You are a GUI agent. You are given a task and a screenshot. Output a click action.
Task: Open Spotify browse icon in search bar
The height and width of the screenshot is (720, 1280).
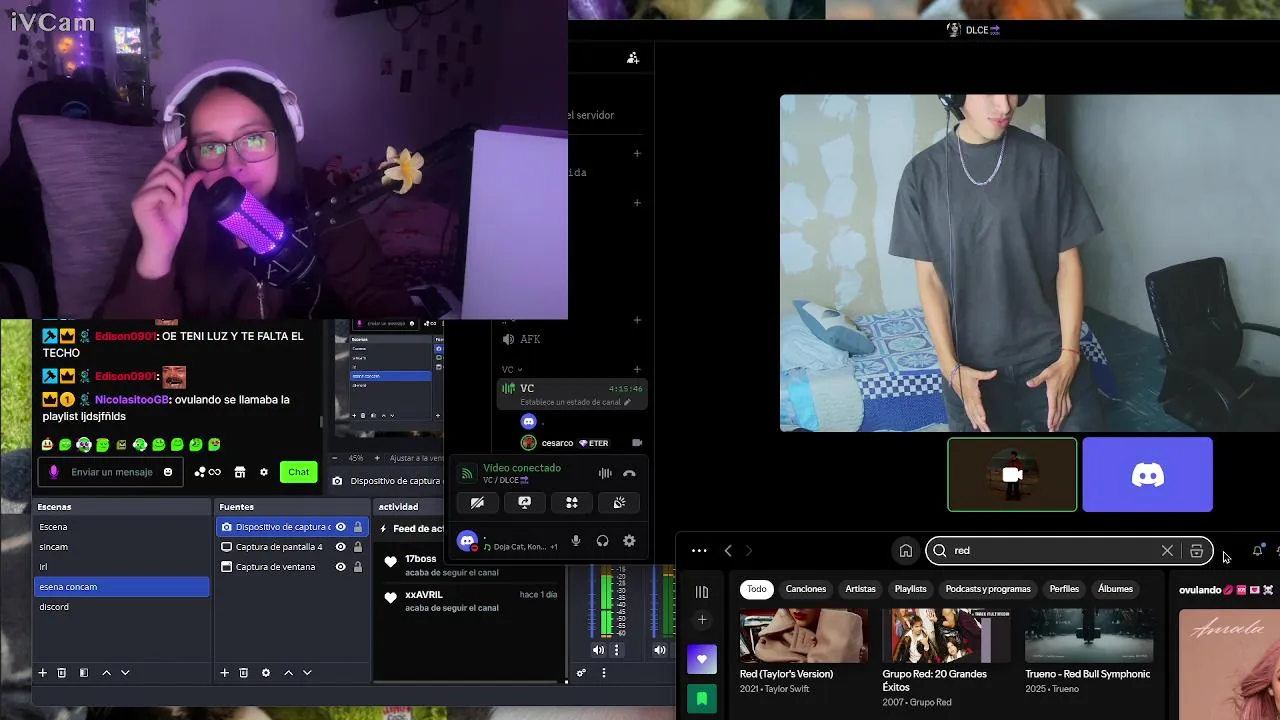pyautogui.click(x=1196, y=551)
